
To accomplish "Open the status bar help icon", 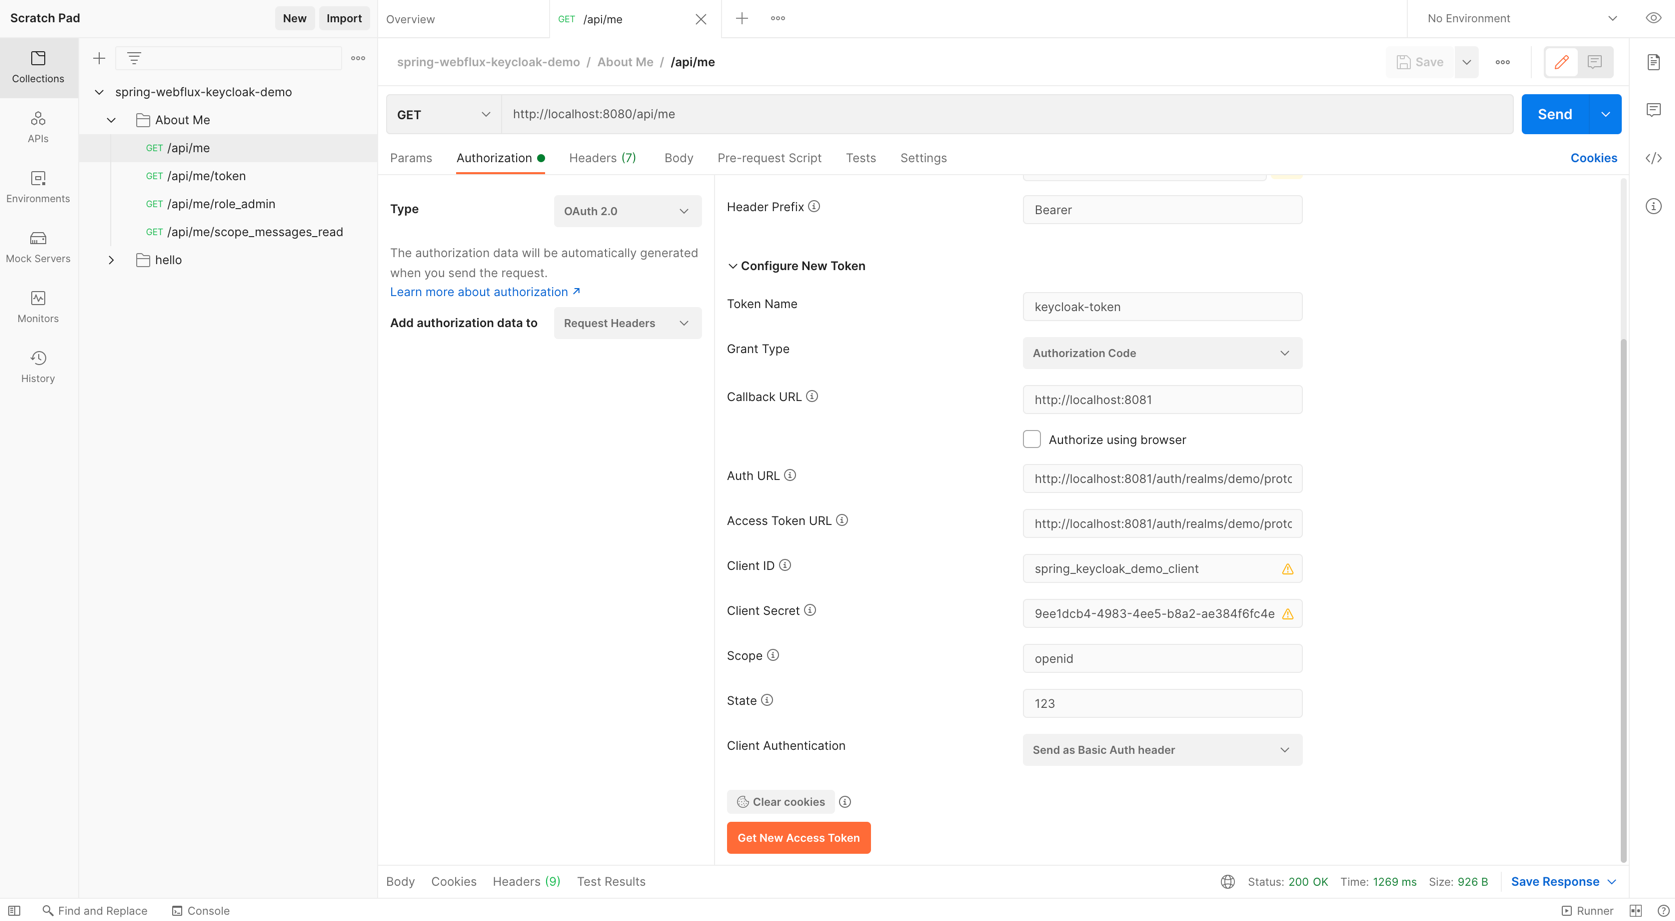I will pyautogui.click(x=1663, y=911).
